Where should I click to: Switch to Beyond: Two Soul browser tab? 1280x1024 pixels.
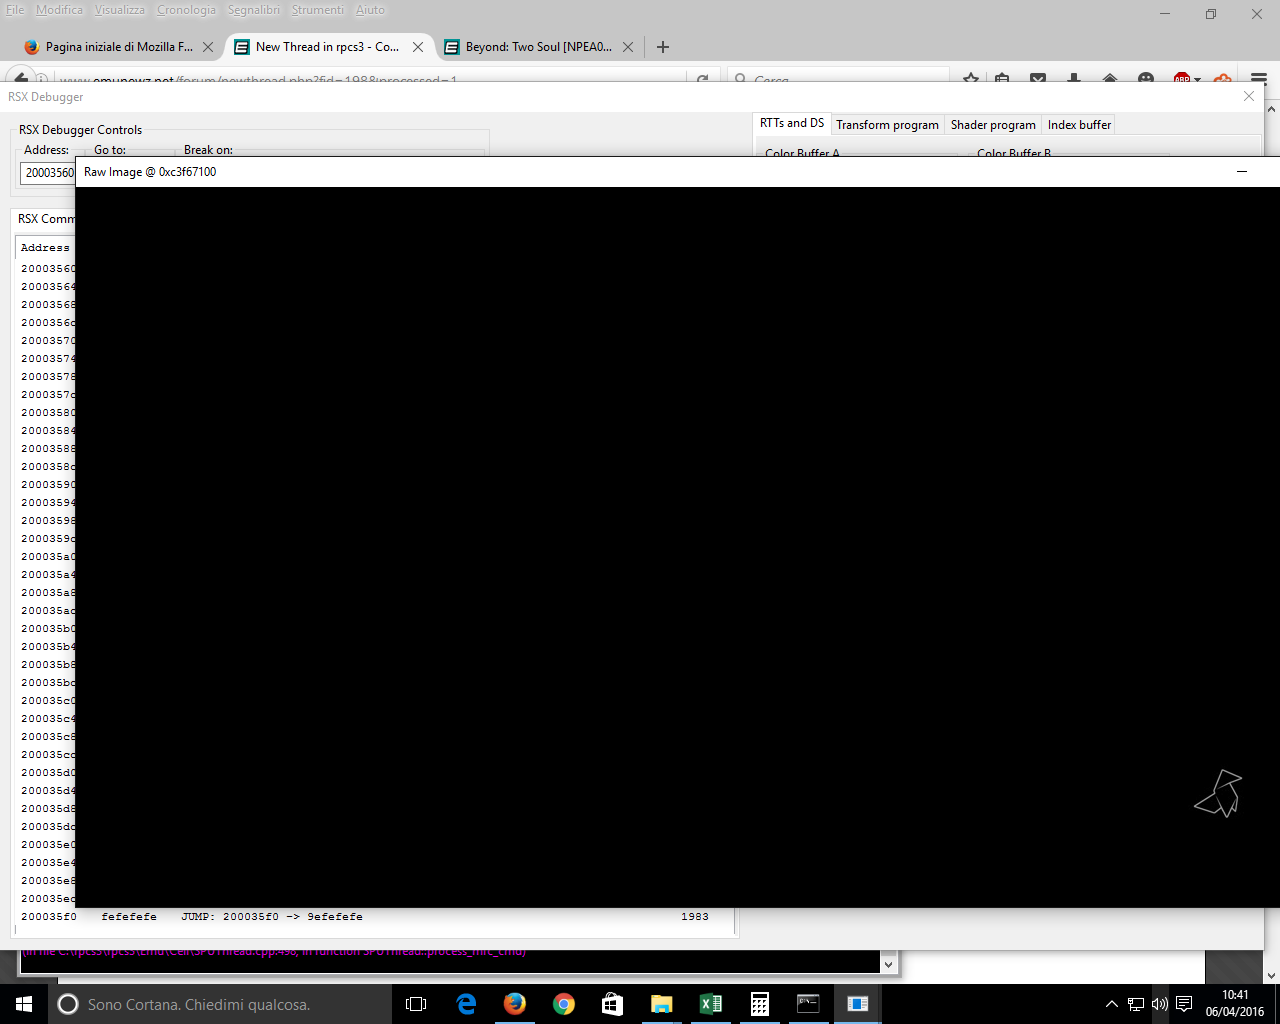click(x=538, y=47)
